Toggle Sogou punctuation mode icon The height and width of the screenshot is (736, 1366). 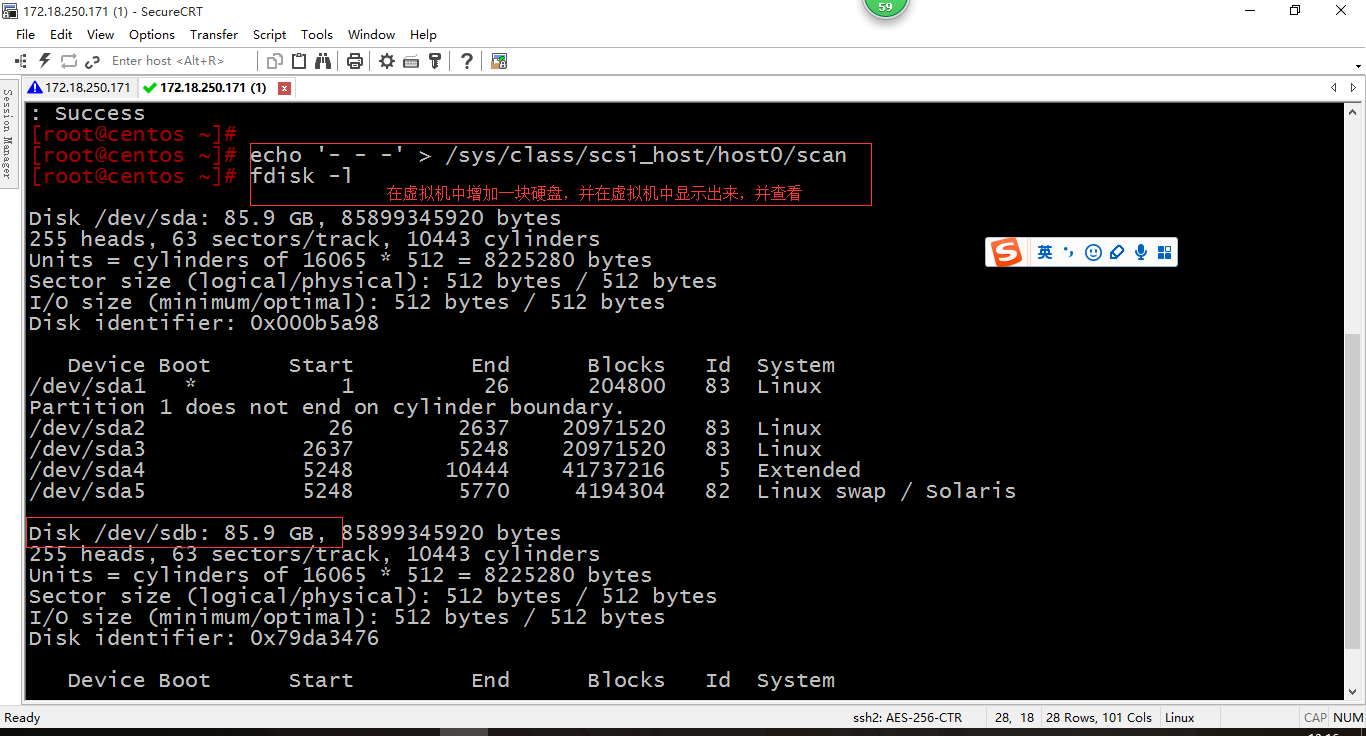pyautogui.click(x=1069, y=252)
